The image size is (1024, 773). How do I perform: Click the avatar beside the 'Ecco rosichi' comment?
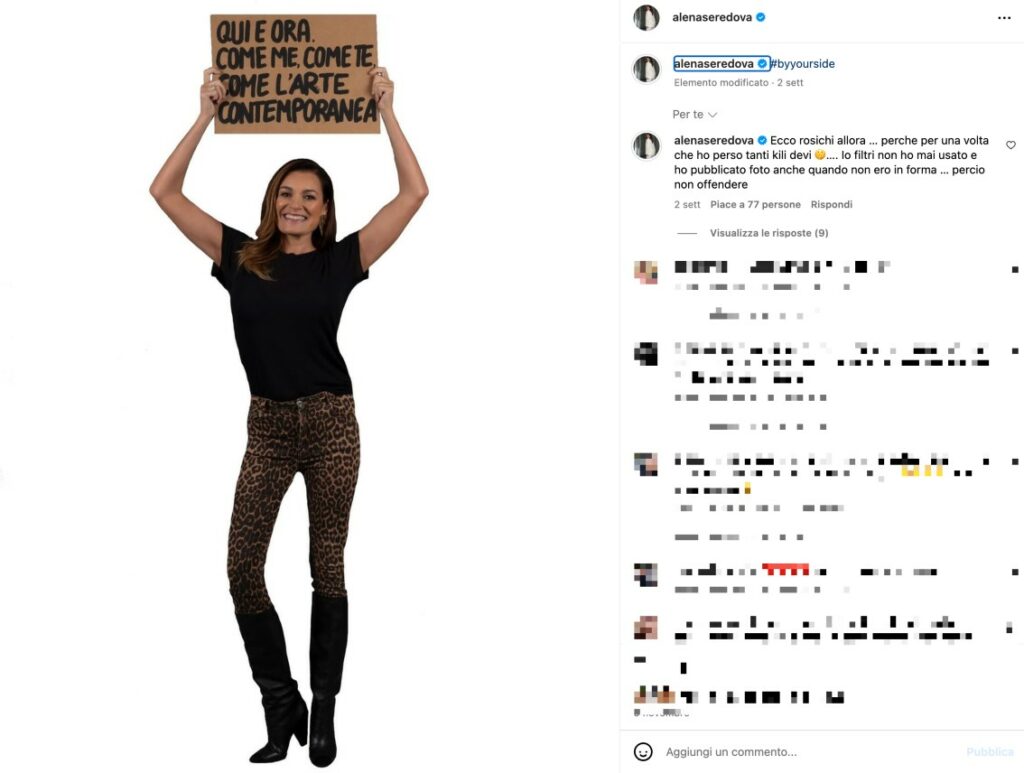(647, 146)
